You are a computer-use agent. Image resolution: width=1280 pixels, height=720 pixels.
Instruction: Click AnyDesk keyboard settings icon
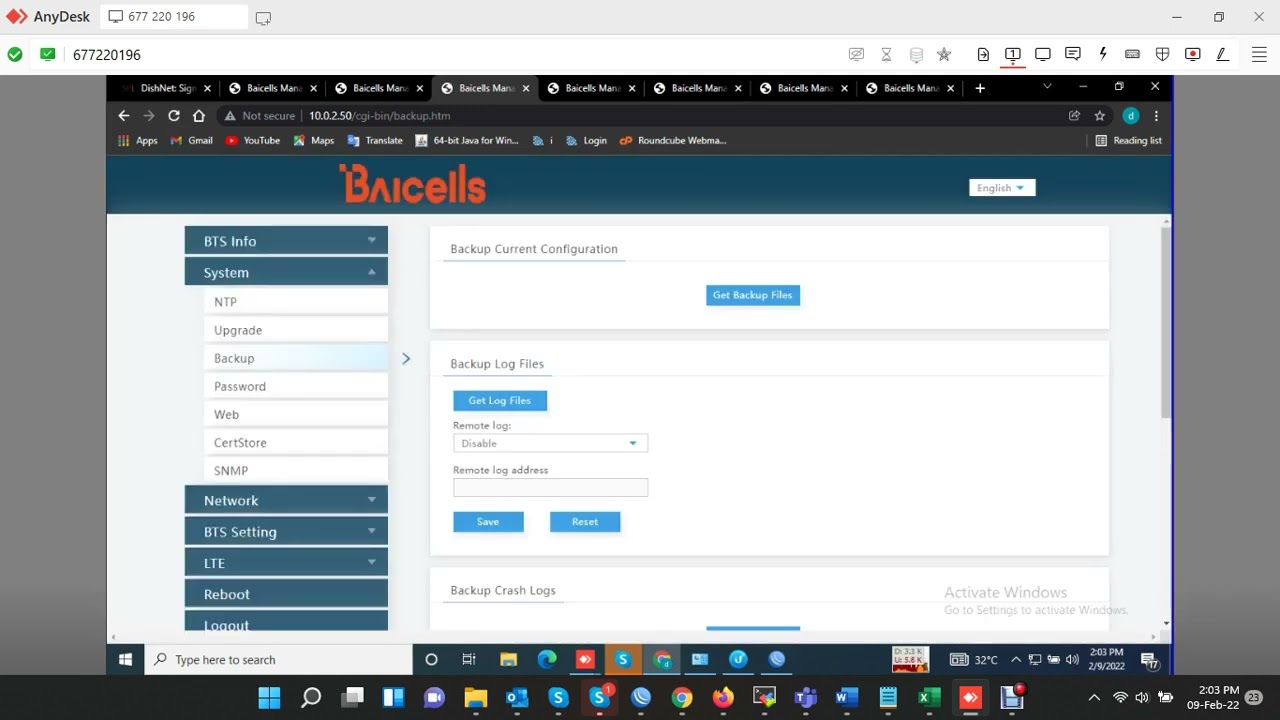pos(1132,54)
